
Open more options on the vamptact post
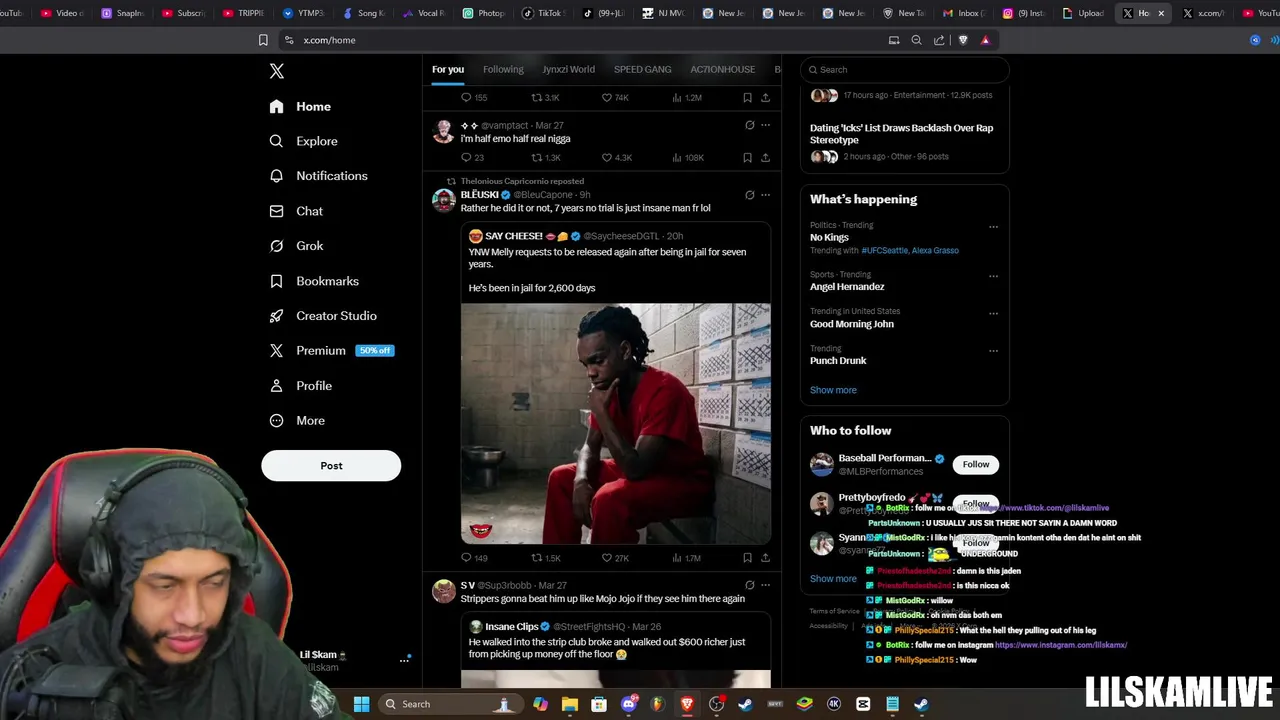[765, 125]
